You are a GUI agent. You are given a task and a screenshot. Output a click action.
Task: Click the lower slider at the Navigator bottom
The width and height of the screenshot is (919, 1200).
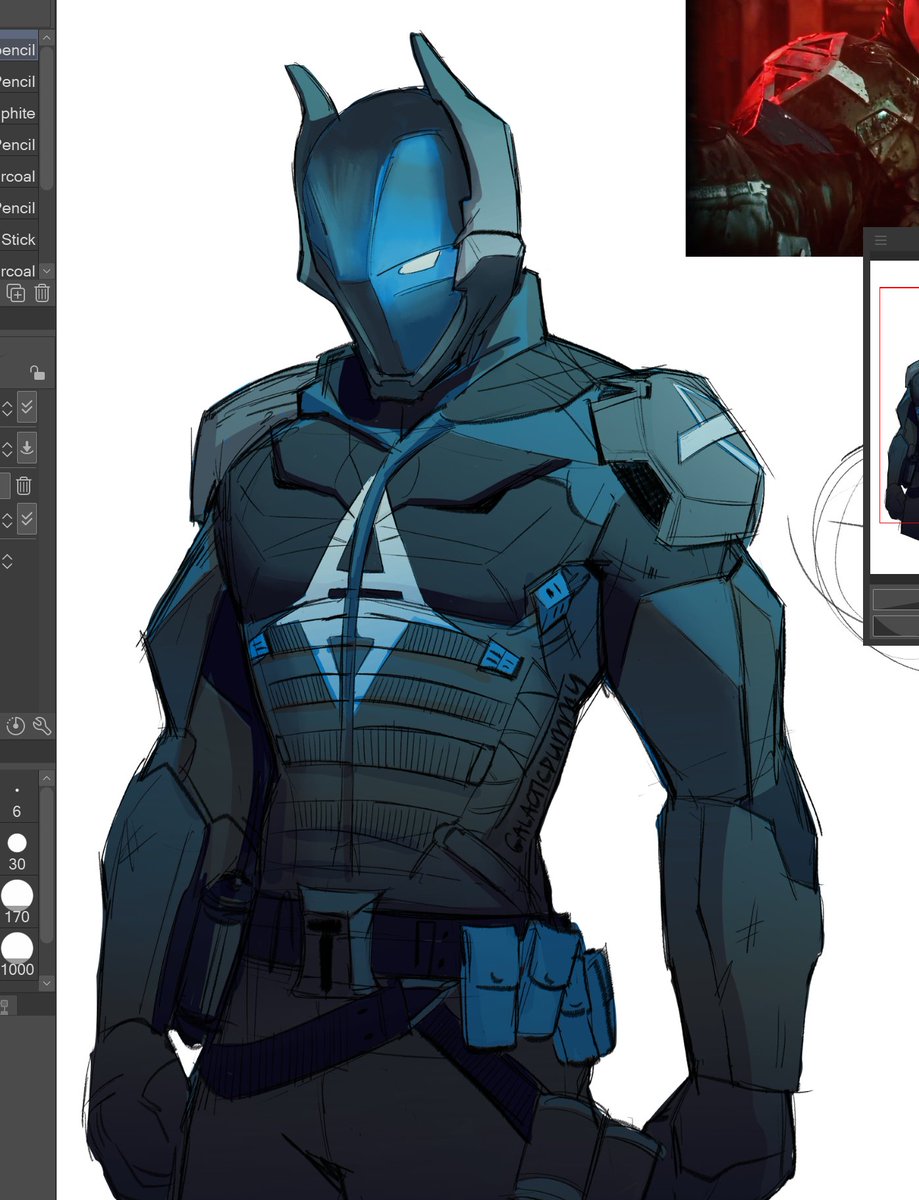[896, 626]
